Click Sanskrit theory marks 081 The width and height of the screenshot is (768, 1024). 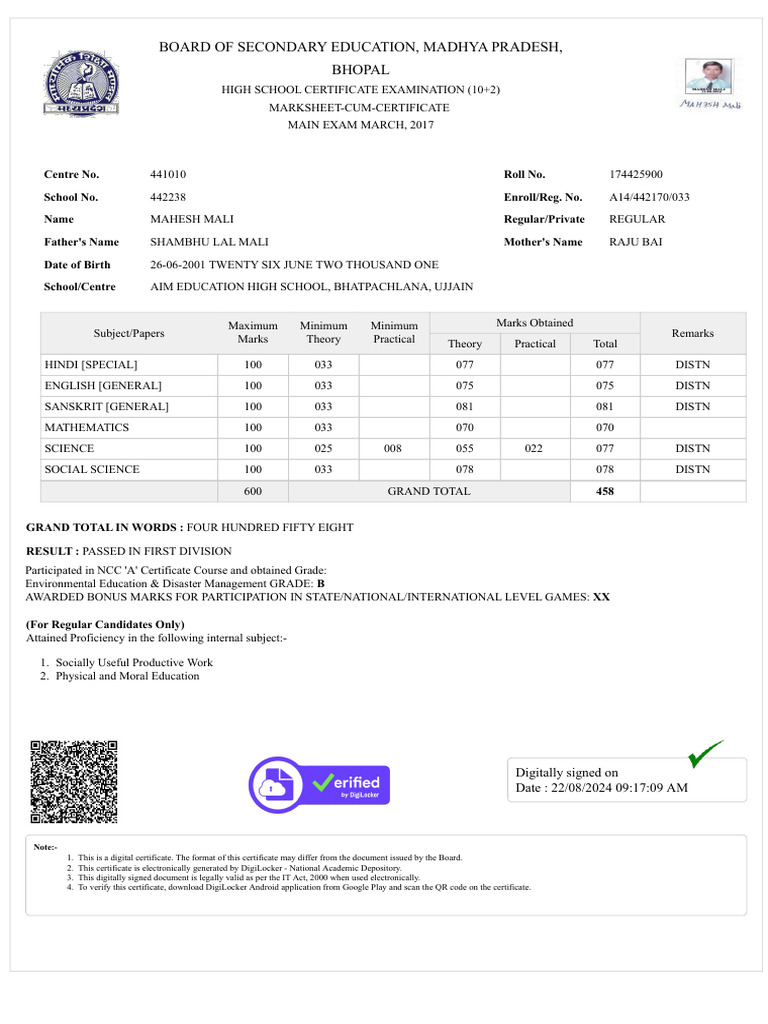point(465,407)
